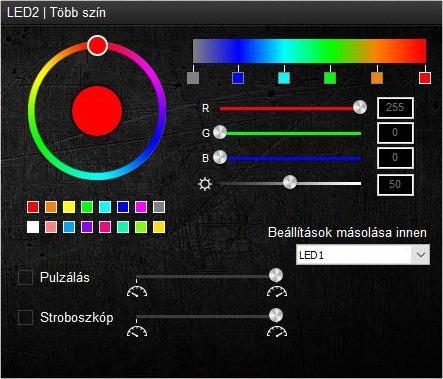Pick the light pink preset swatch
443x379 pixels.
pos(51,227)
